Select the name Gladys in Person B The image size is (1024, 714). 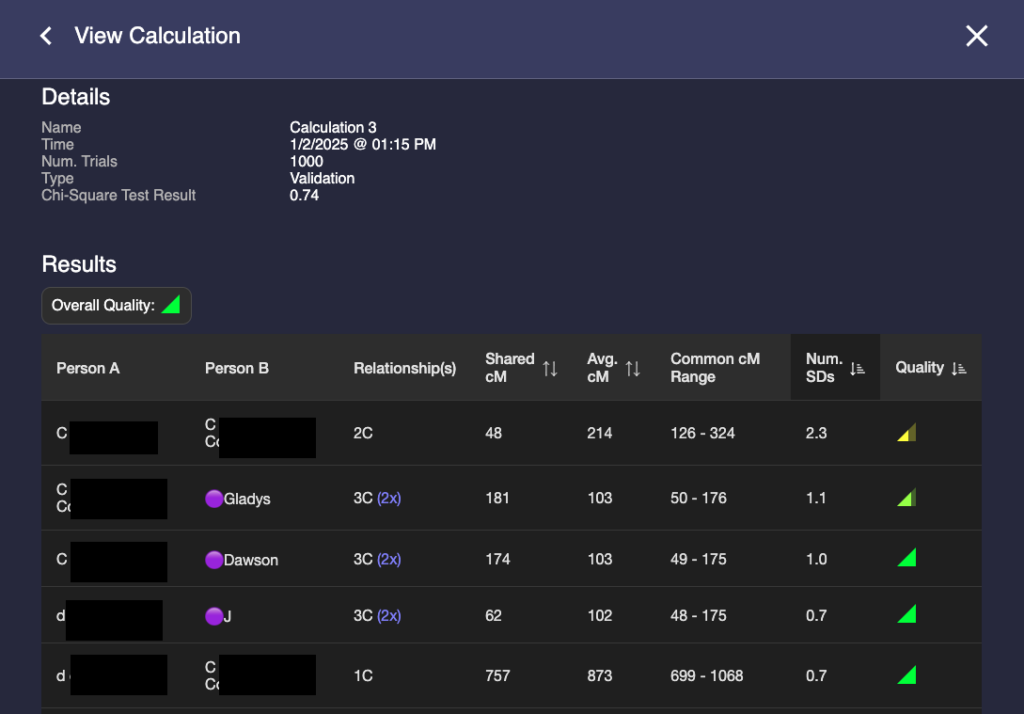(x=247, y=499)
